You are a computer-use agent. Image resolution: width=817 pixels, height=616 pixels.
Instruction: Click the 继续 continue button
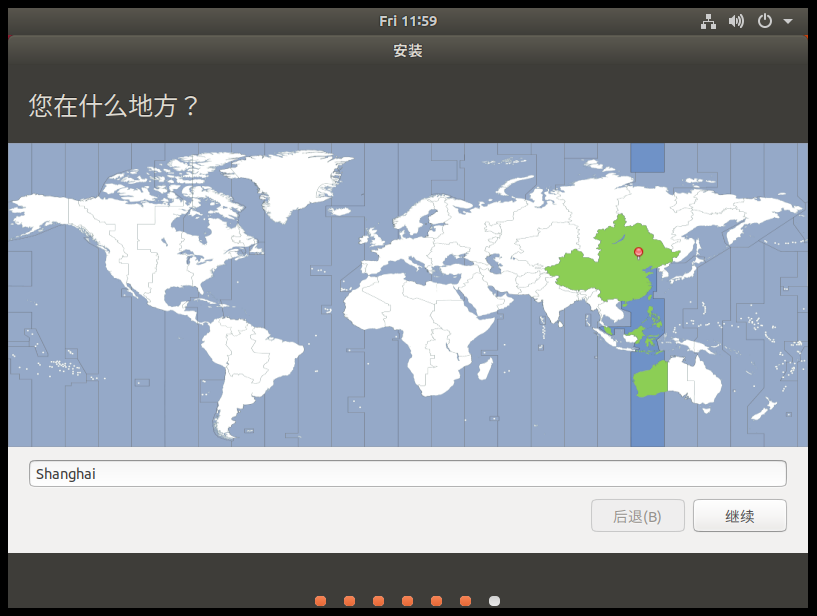(739, 515)
